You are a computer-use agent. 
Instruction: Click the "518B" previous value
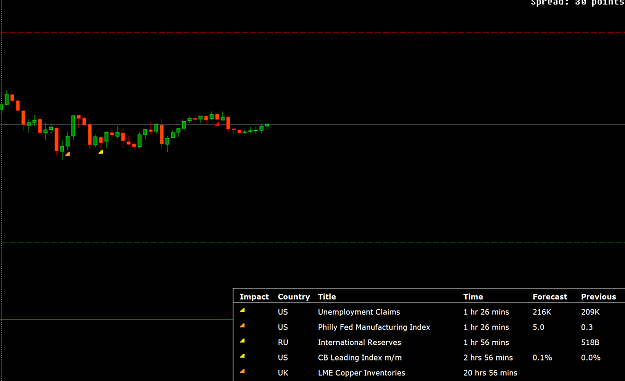pos(590,342)
